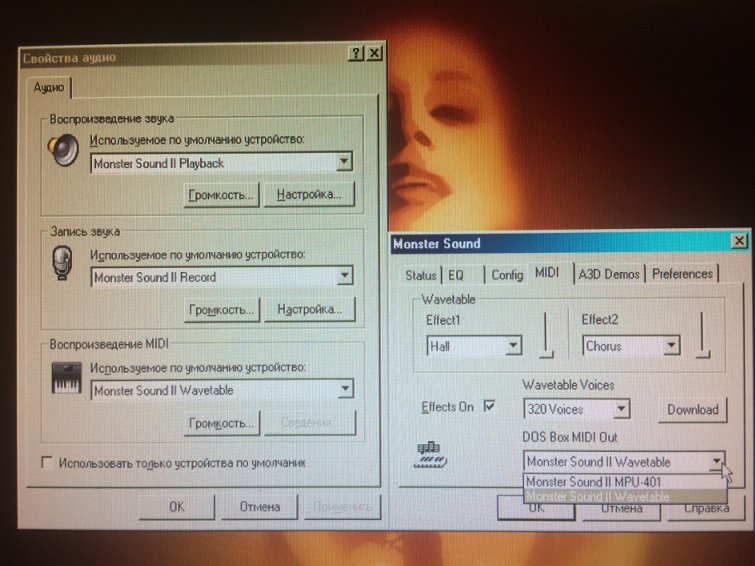The width and height of the screenshot is (755, 566).
Task: Select the MIDI tab
Action: (x=547, y=273)
